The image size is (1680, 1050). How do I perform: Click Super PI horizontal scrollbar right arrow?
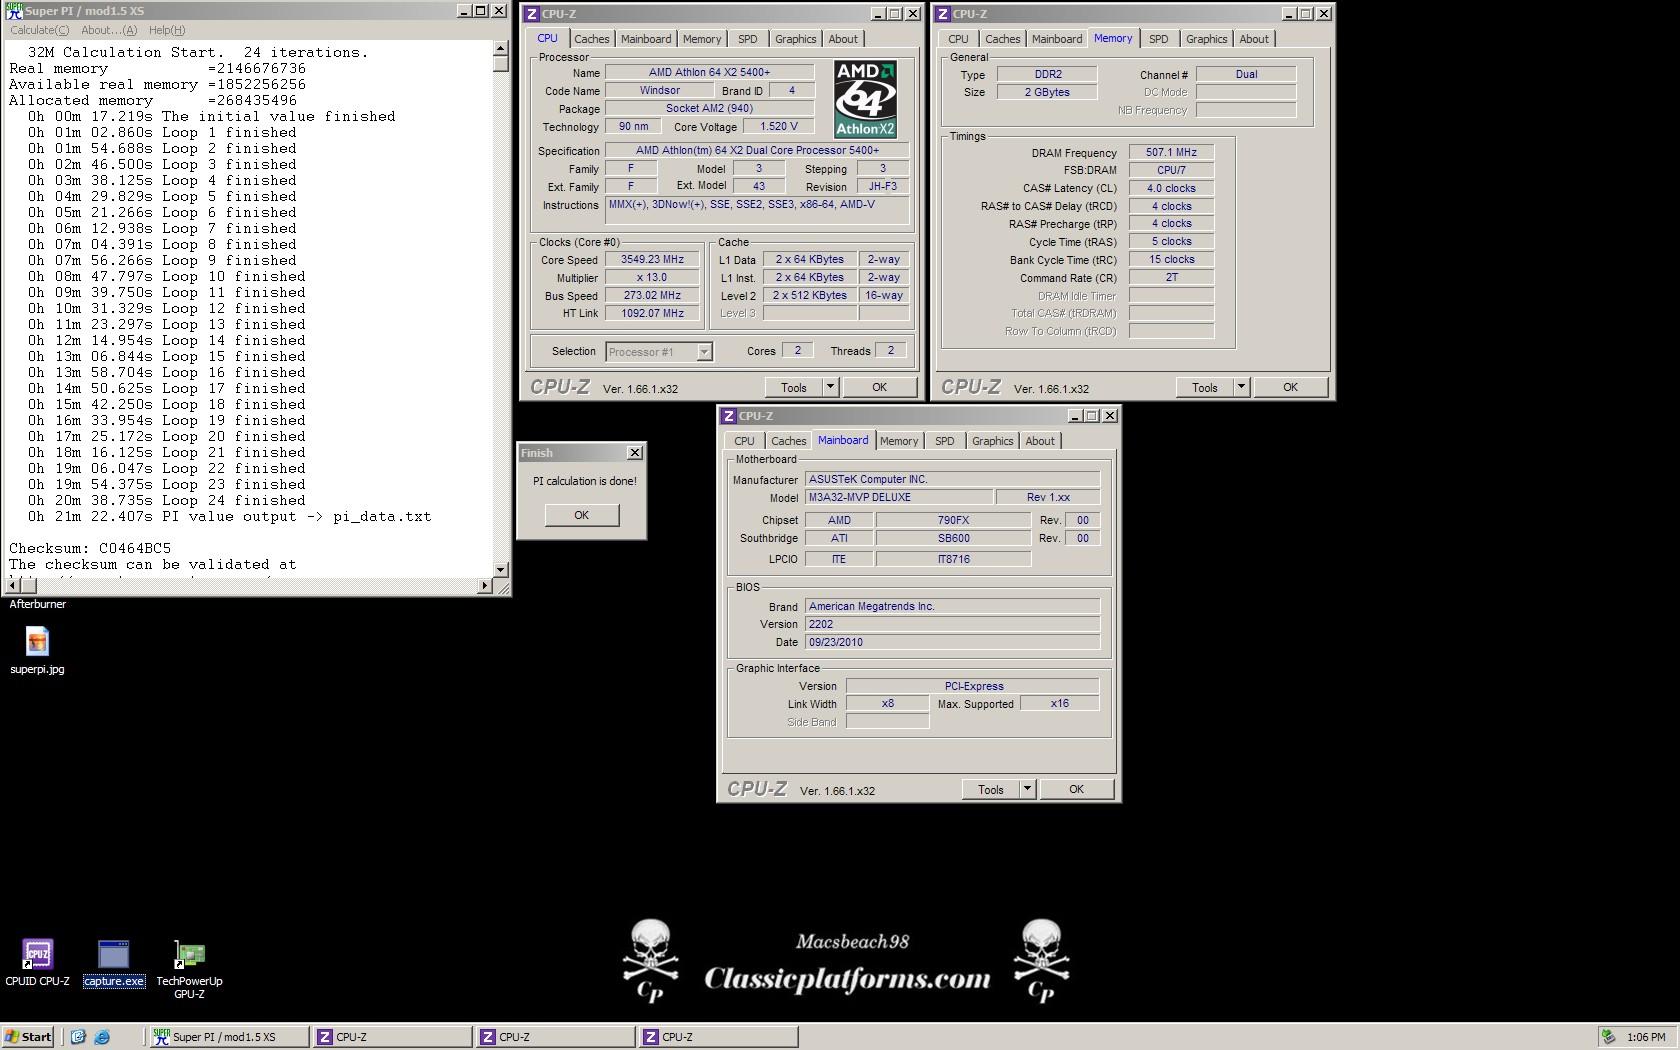[x=485, y=585]
